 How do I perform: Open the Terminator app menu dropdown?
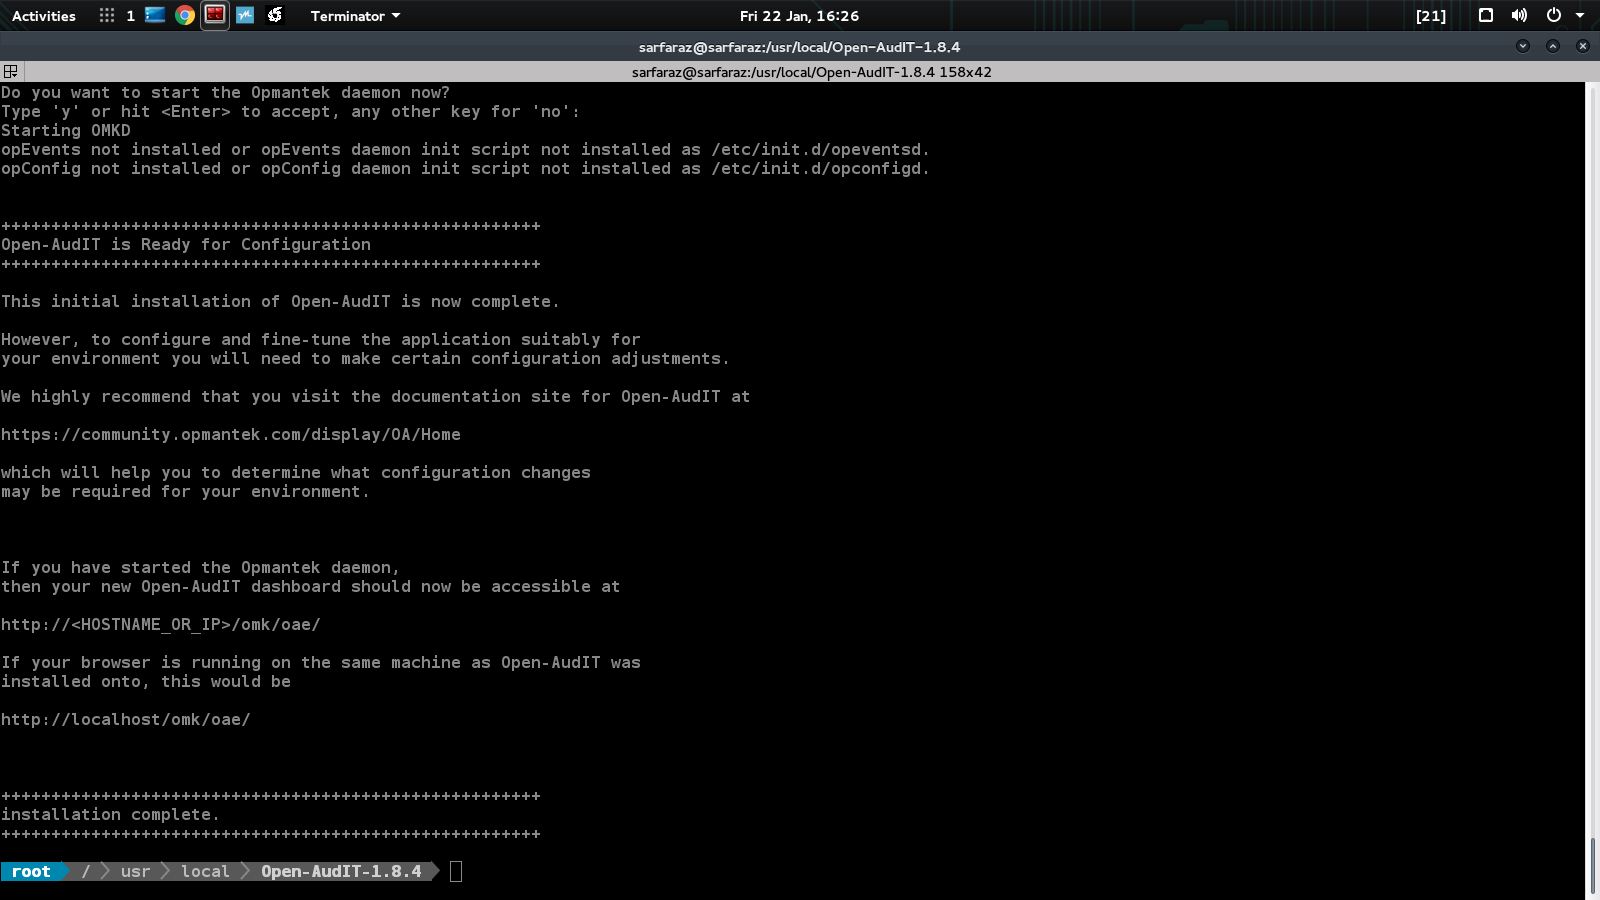355,16
